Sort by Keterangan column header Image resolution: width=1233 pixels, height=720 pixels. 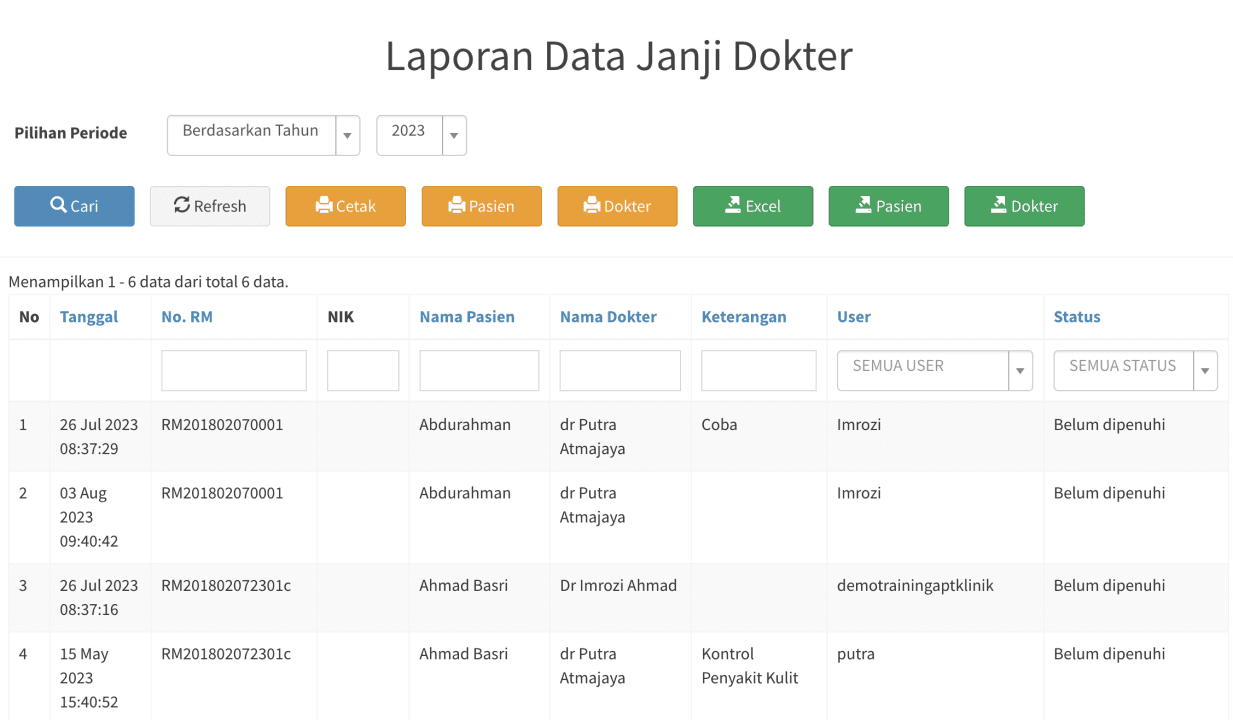[744, 317]
